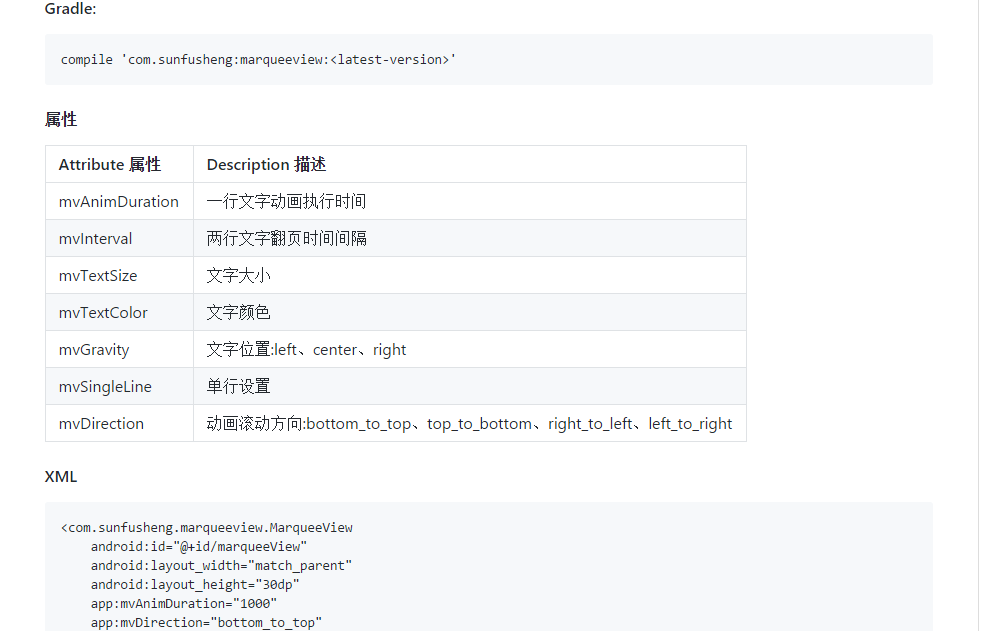Click the 两行文字翻页时间间隔 description

pyautogui.click(x=287, y=238)
